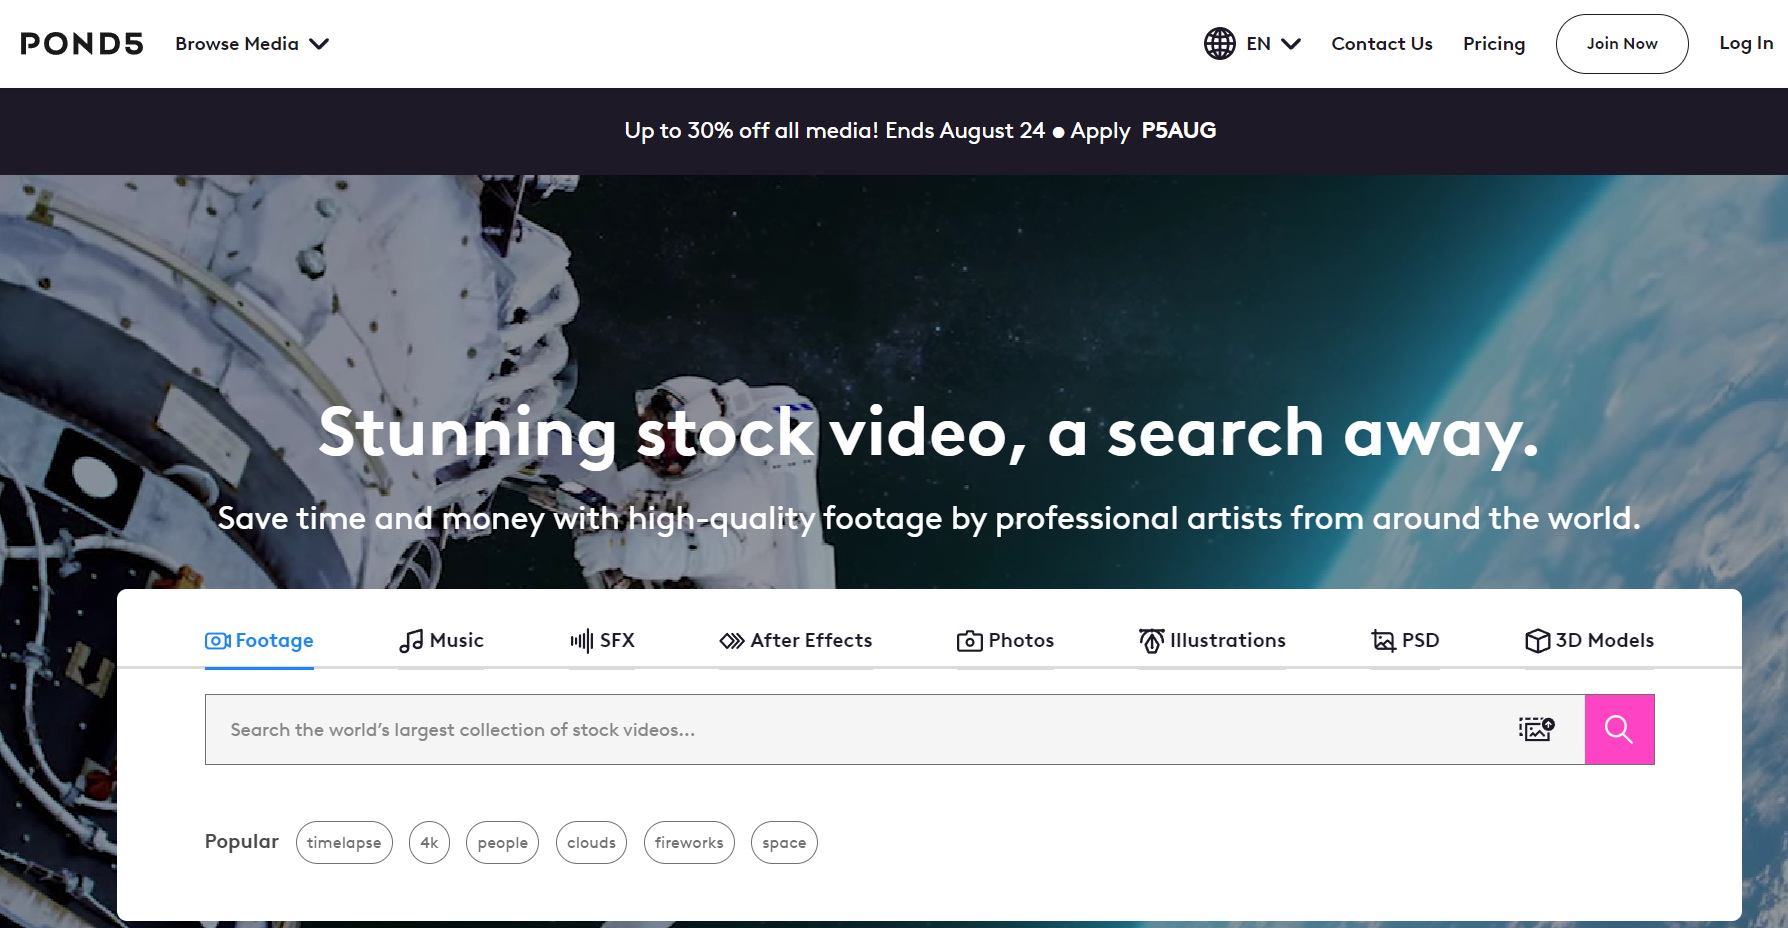The height and width of the screenshot is (928, 1788).
Task: Click the globe language icon
Action: (x=1219, y=44)
